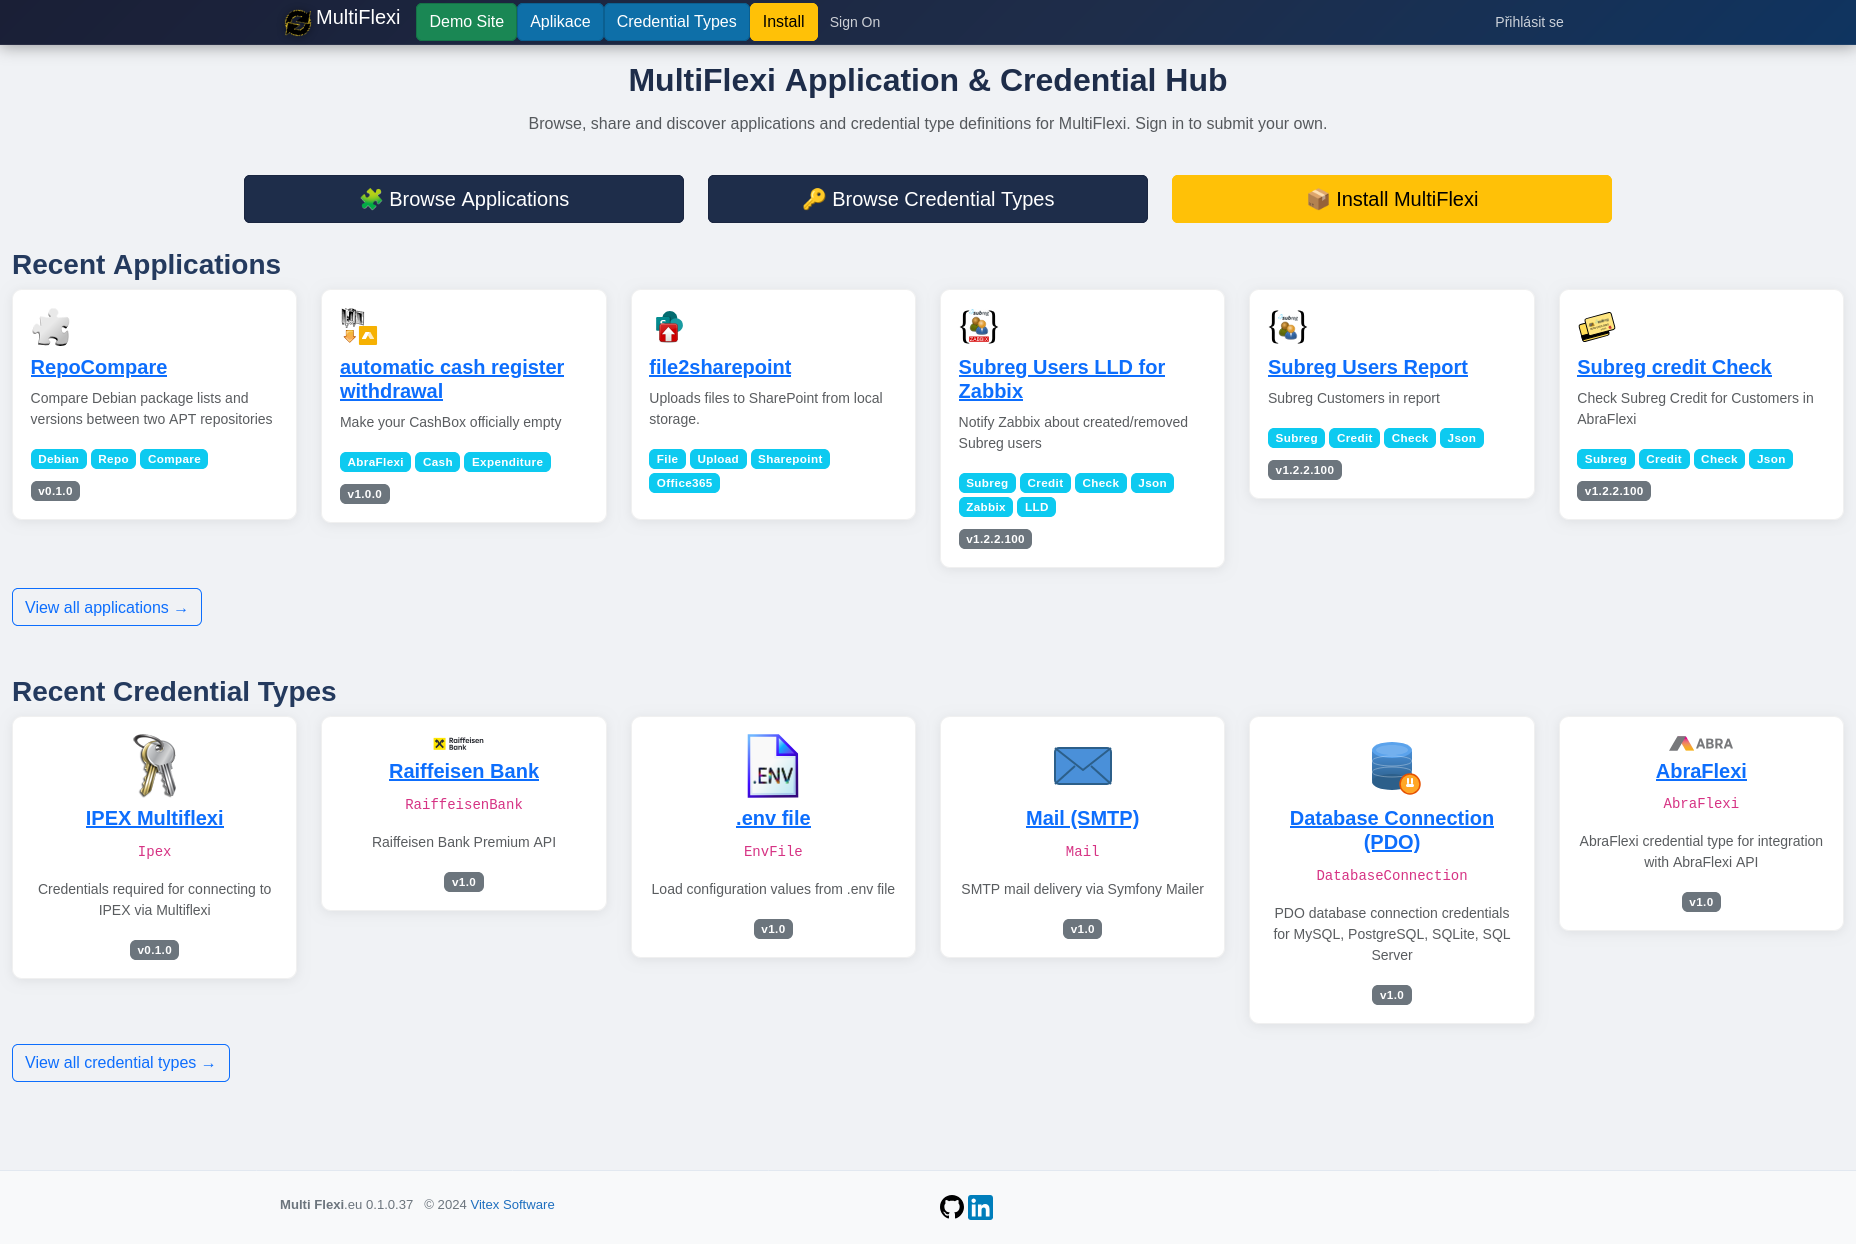The width and height of the screenshot is (1856, 1244).
Task: Click the Cash tag badge
Action: tap(438, 462)
